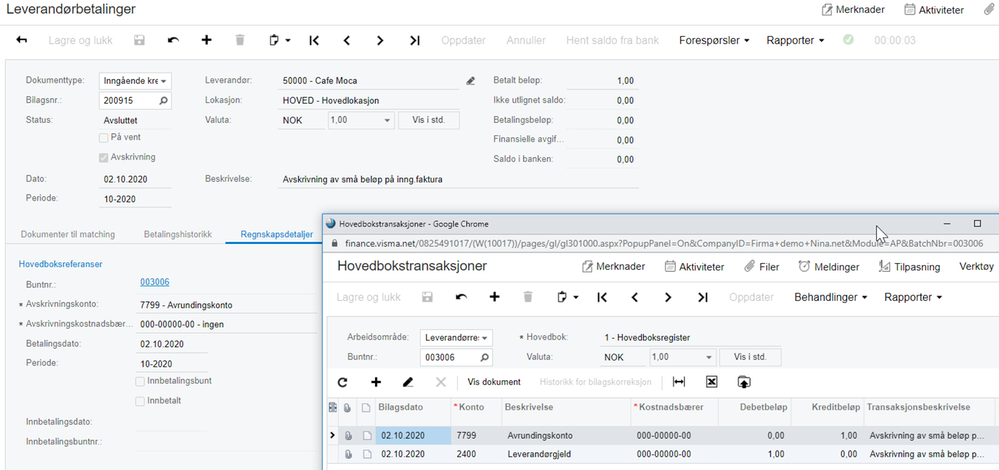This screenshot has width=999, height=470.
Task: Toggle the Innbetalt checkbox
Action: pyautogui.click(x=140, y=401)
